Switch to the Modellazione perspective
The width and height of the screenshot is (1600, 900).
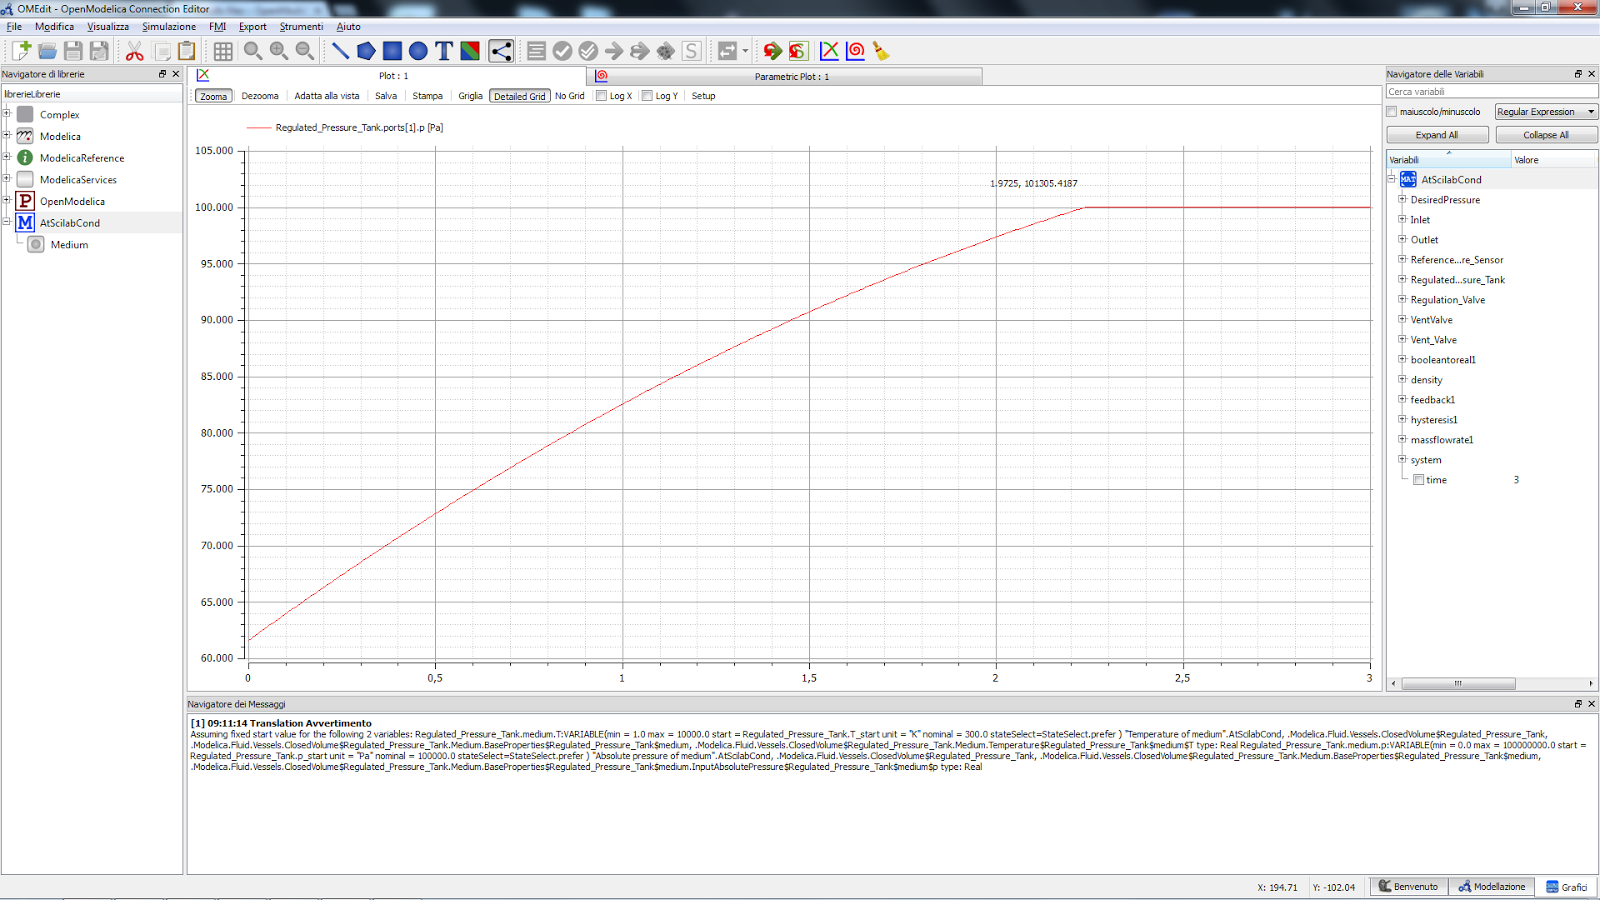1491,887
